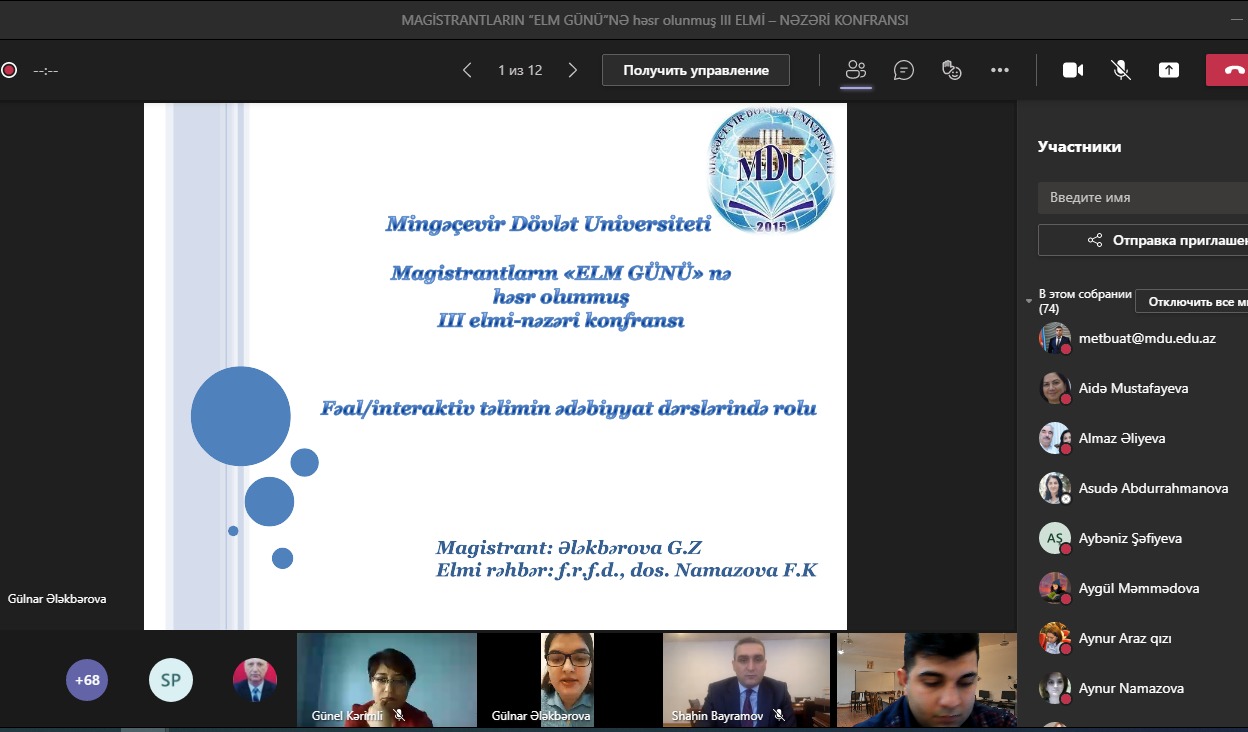Click the red recording indicator

pos(9,70)
